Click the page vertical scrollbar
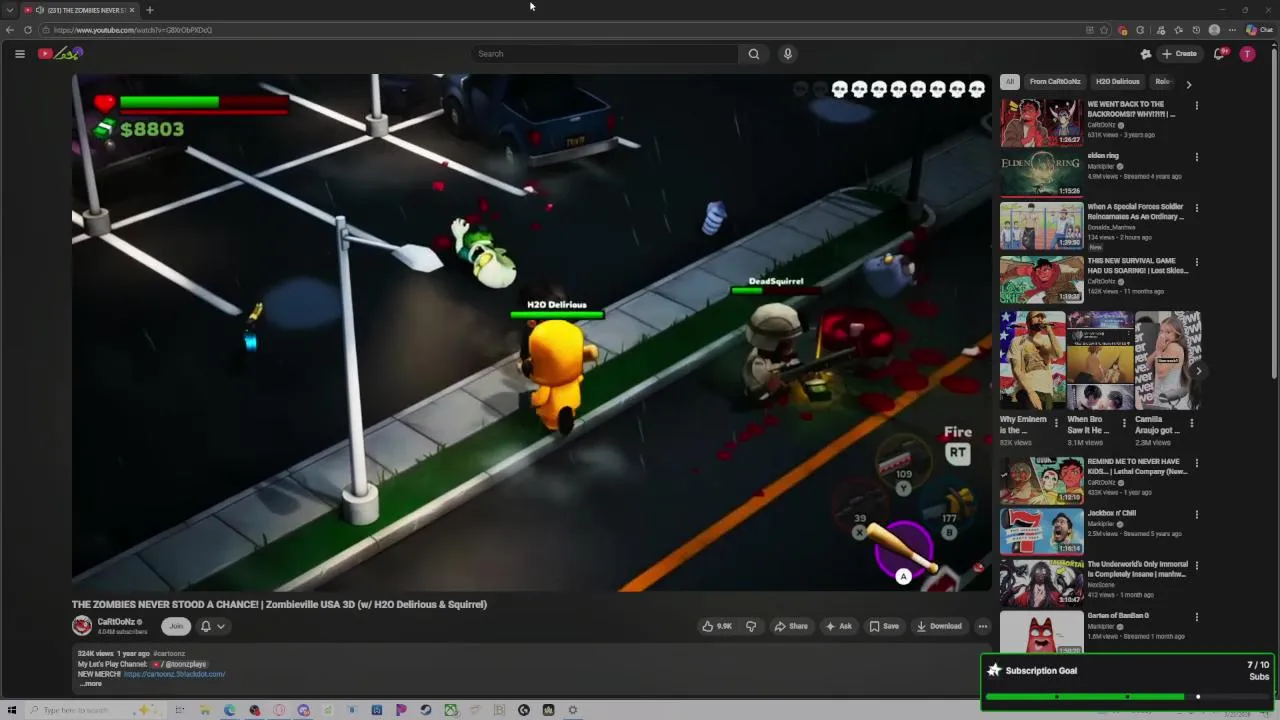 tap(1275, 215)
